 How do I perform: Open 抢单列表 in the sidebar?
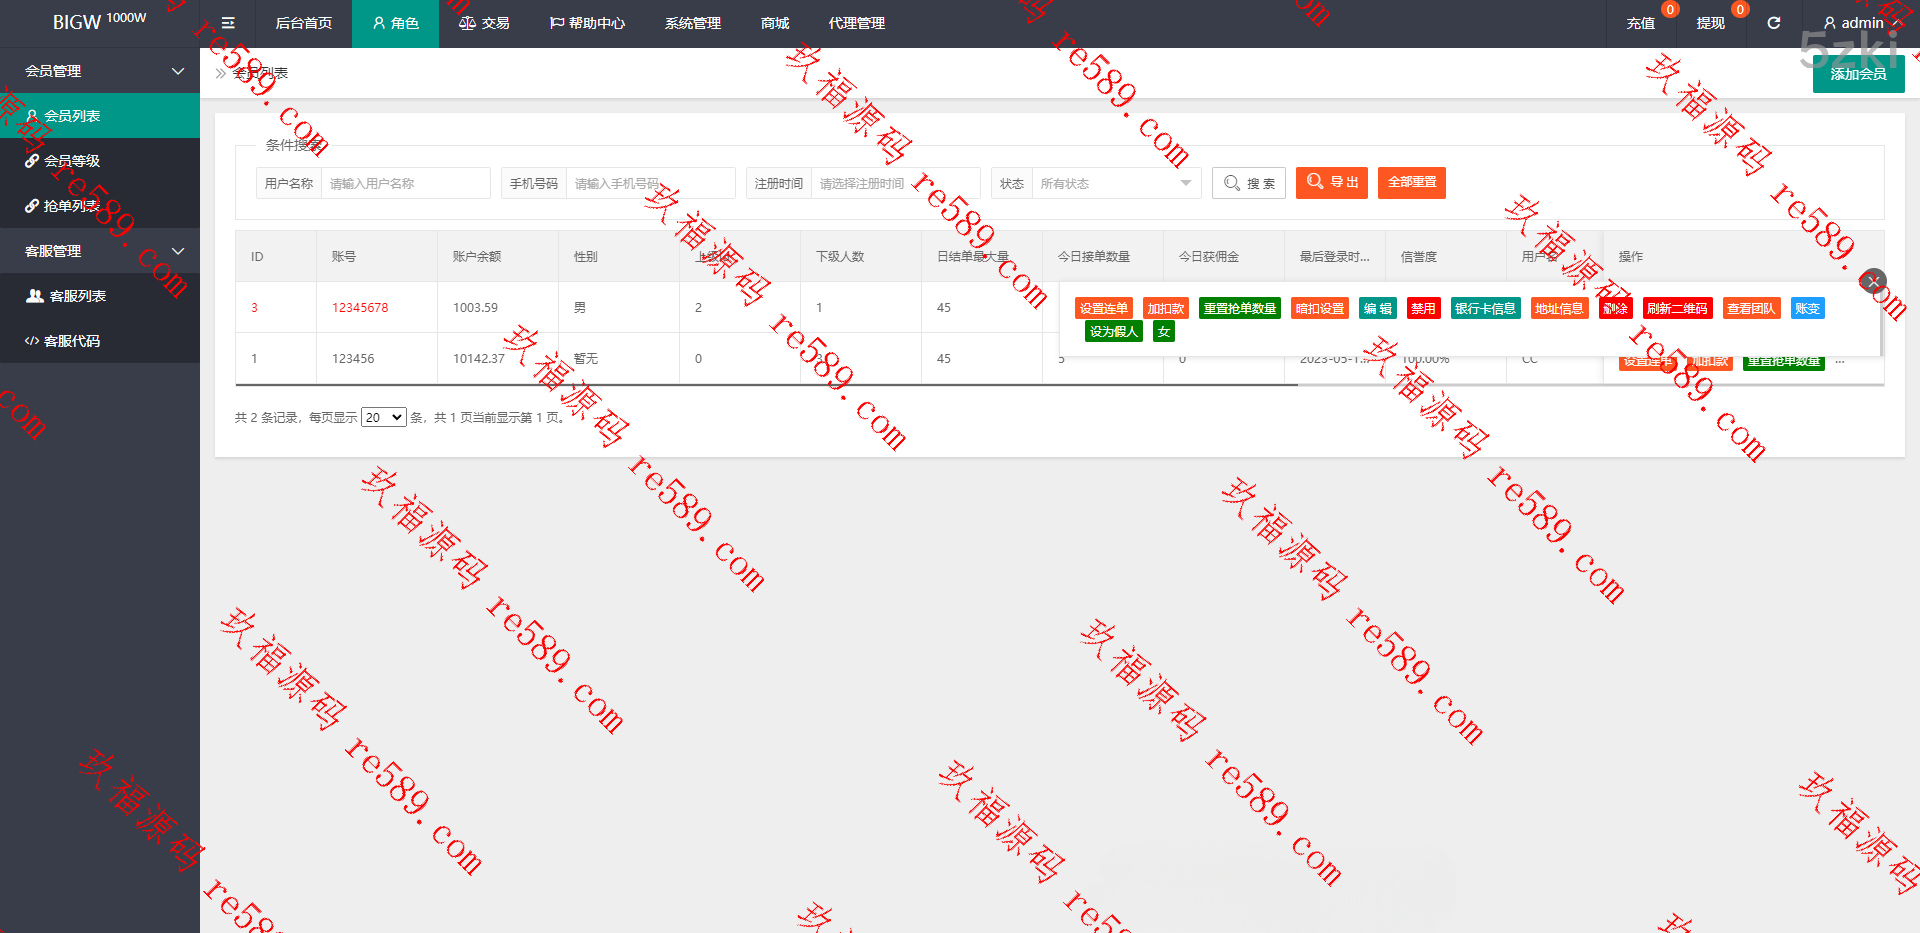point(72,206)
